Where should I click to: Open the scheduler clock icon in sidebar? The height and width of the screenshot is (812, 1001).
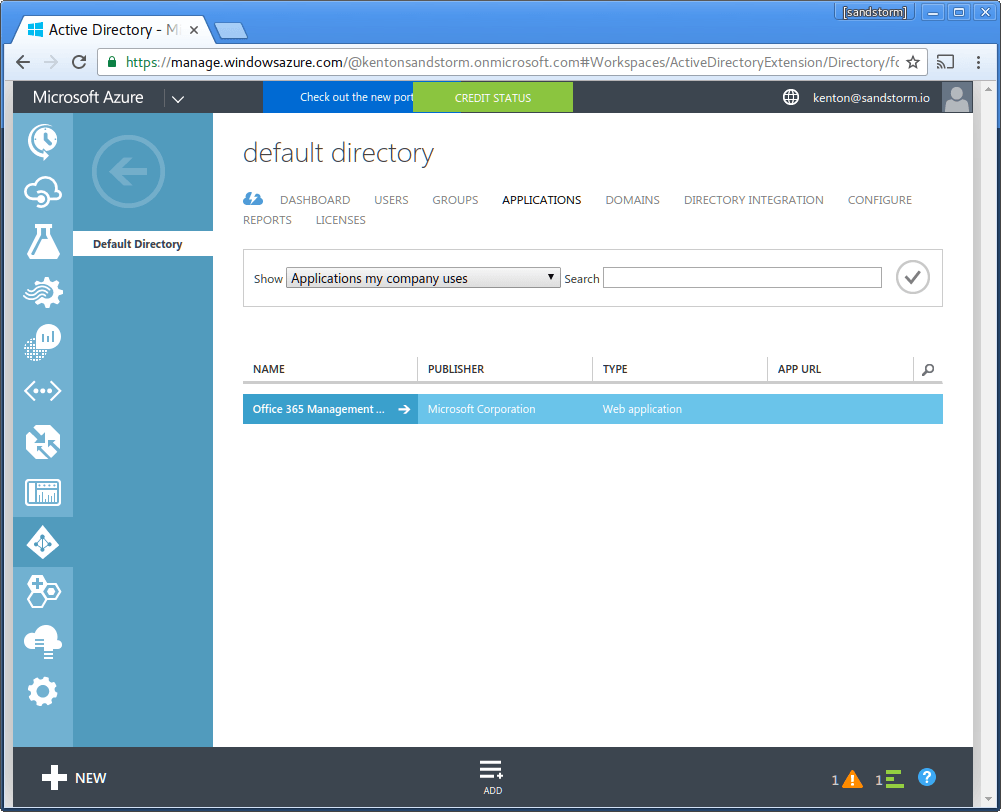pyautogui.click(x=43, y=141)
